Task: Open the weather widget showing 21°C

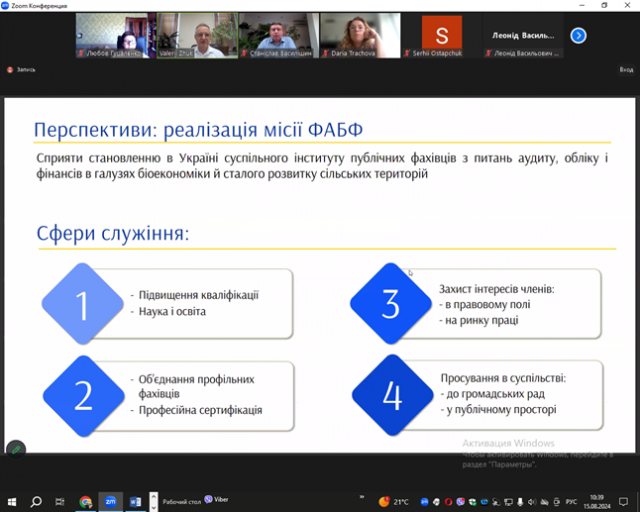Action: (x=393, y=502)
